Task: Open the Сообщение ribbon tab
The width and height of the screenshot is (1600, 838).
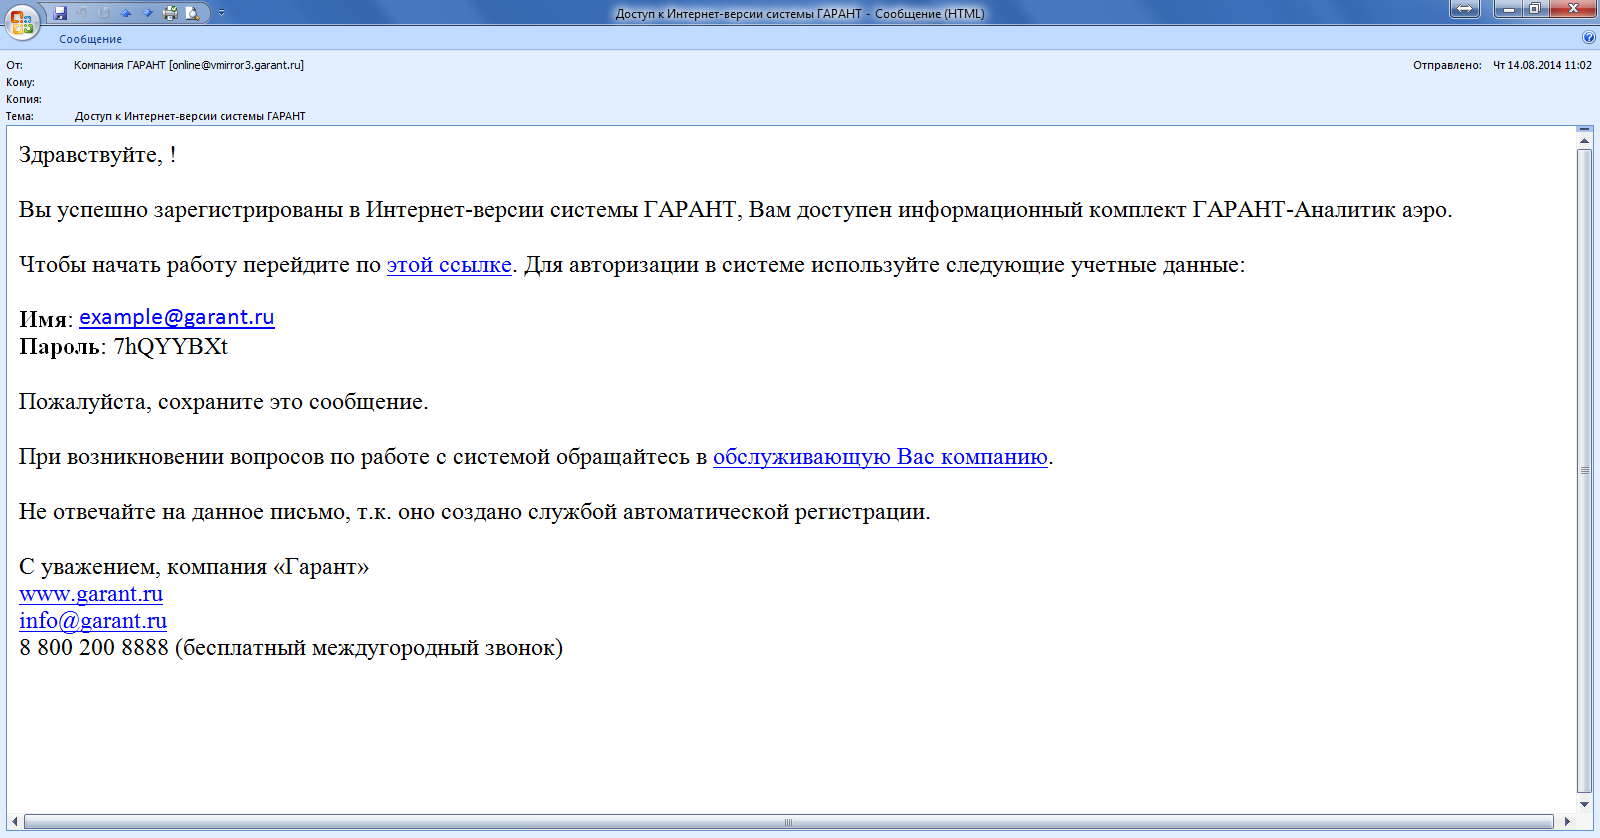Action: [90, 39]
